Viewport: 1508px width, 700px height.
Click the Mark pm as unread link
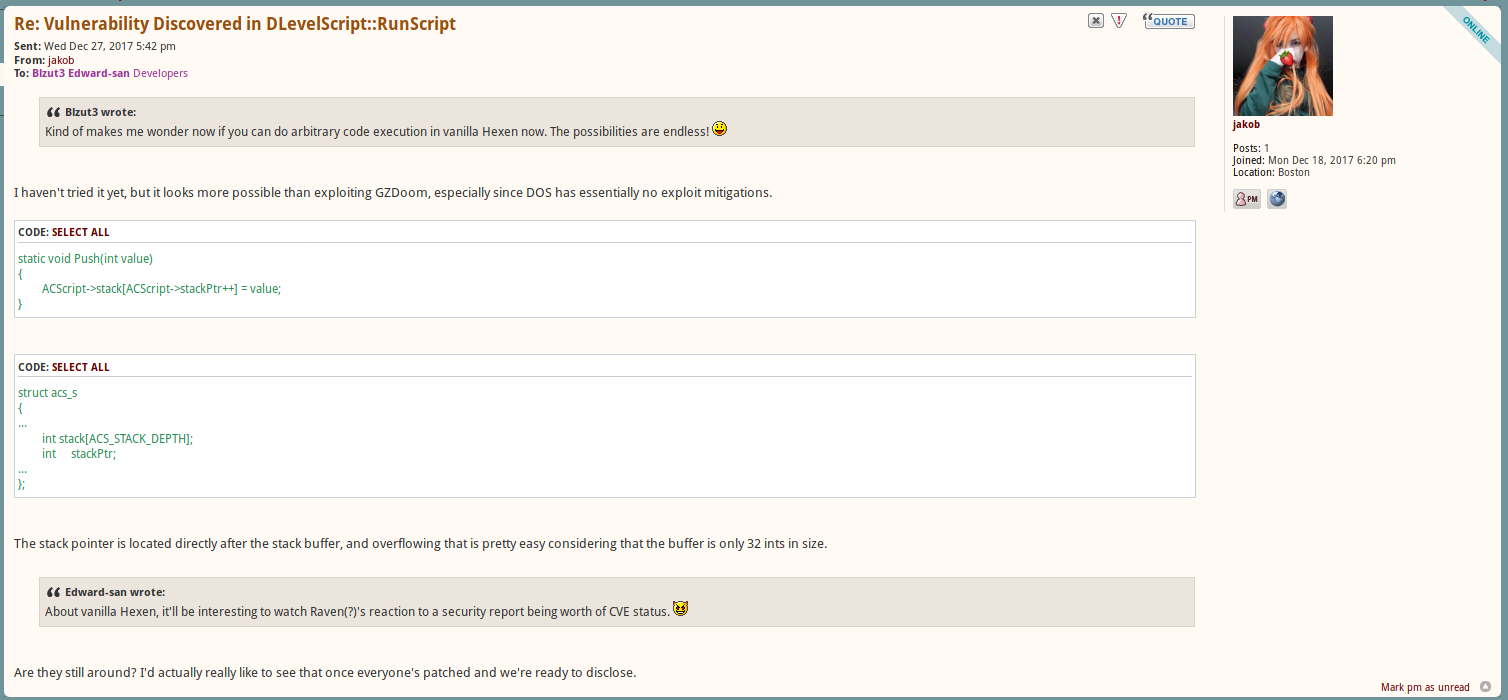(1424, 687)
